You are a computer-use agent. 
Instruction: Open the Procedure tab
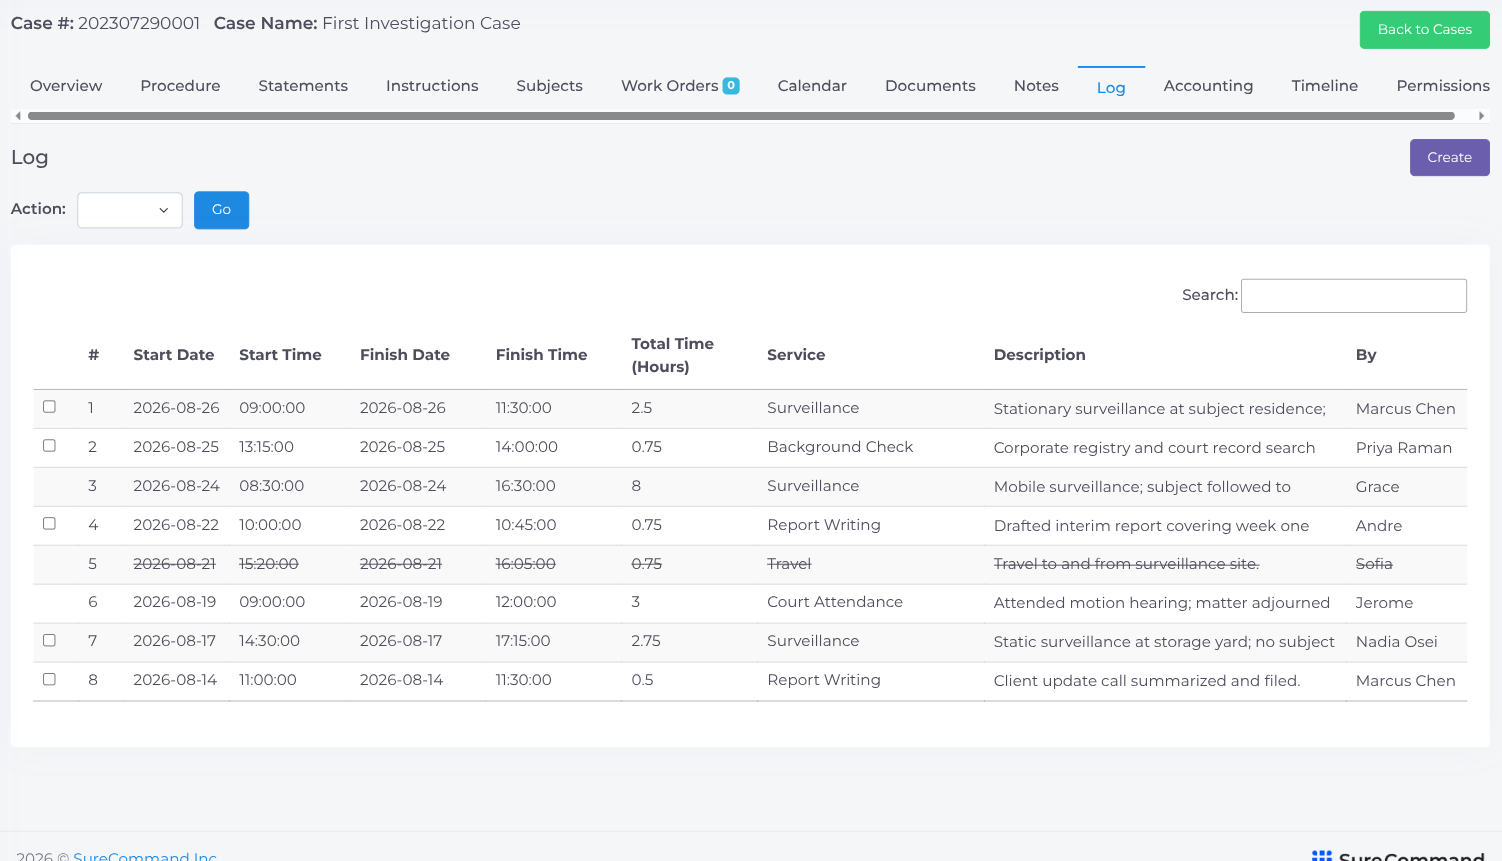[x=180, y=86]
